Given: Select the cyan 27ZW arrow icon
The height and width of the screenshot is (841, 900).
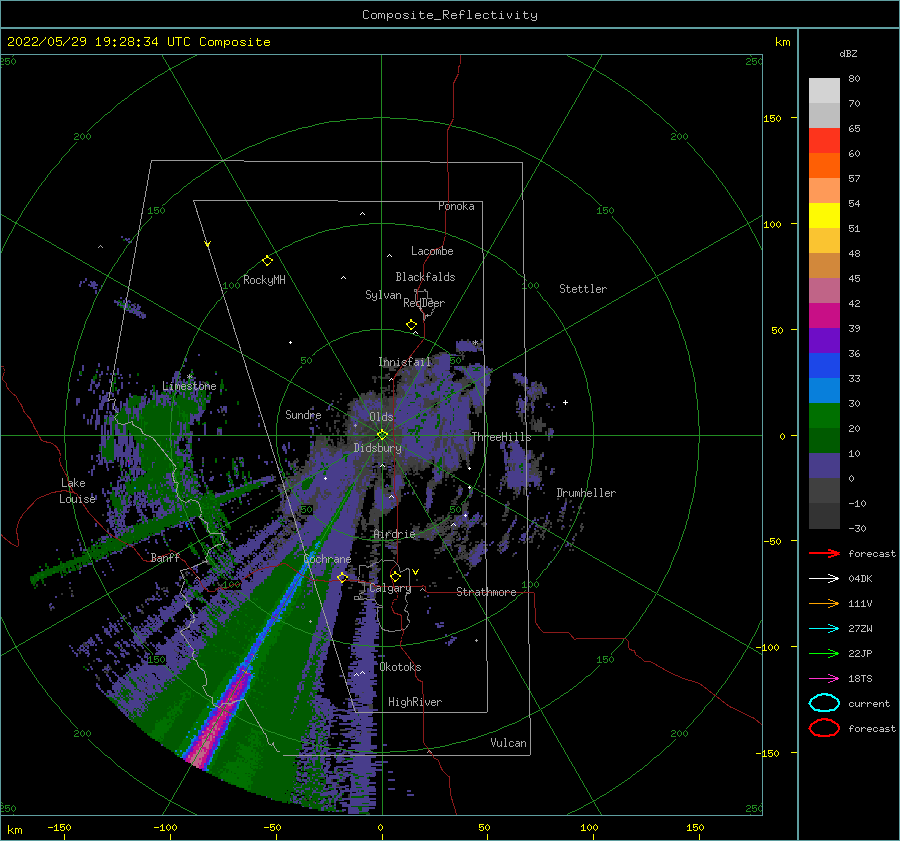Looking at the screenshot, I should pos(824,629).
